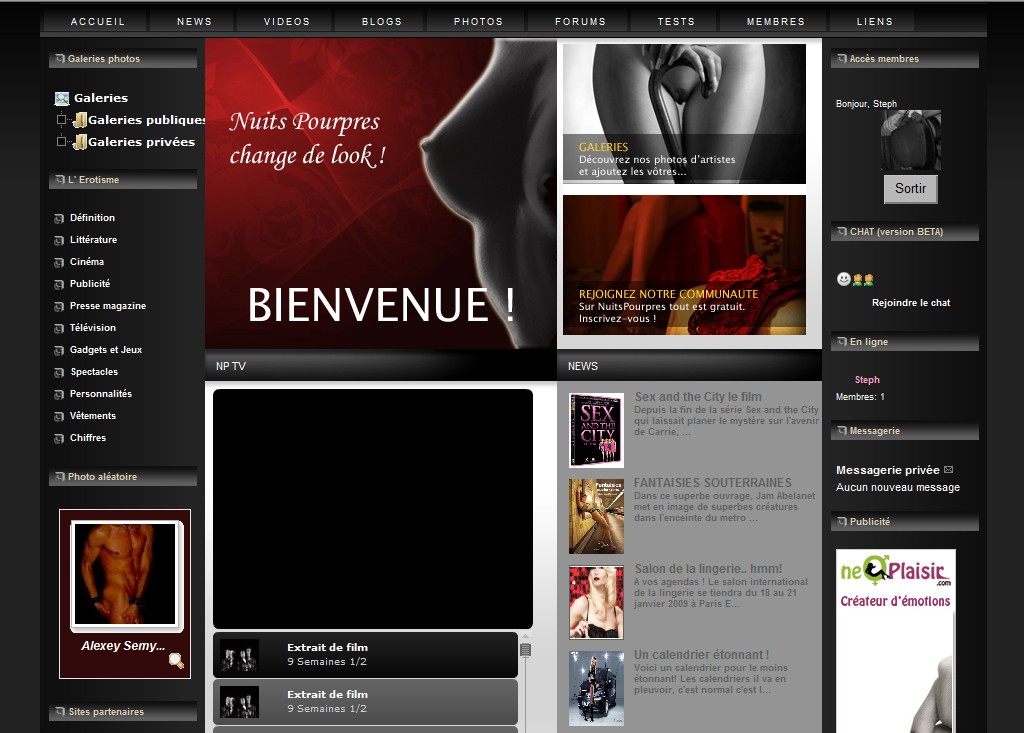Open the LIENS menu item

(x=874, y=22)
